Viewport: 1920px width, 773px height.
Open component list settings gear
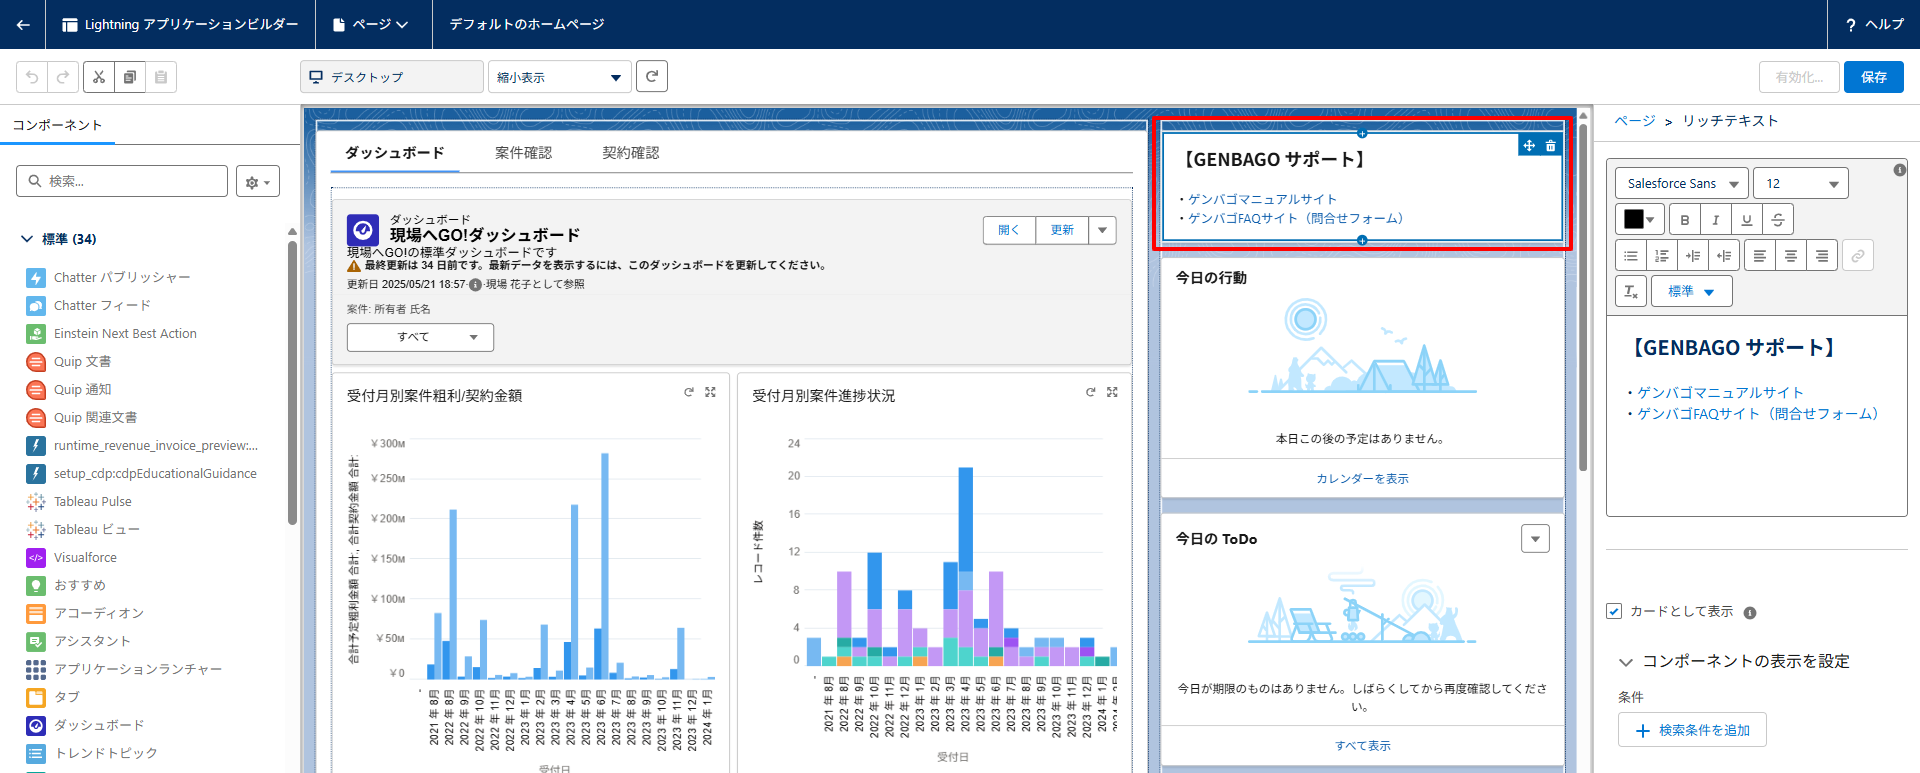258,181
